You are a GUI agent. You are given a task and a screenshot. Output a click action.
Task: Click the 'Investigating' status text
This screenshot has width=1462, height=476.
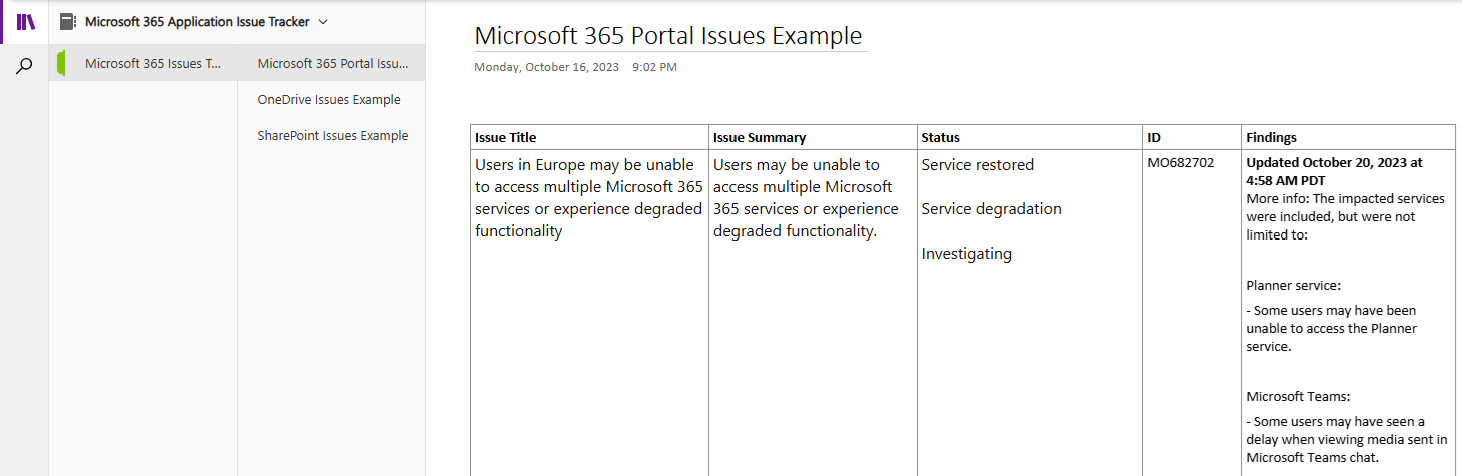point(966,253)
